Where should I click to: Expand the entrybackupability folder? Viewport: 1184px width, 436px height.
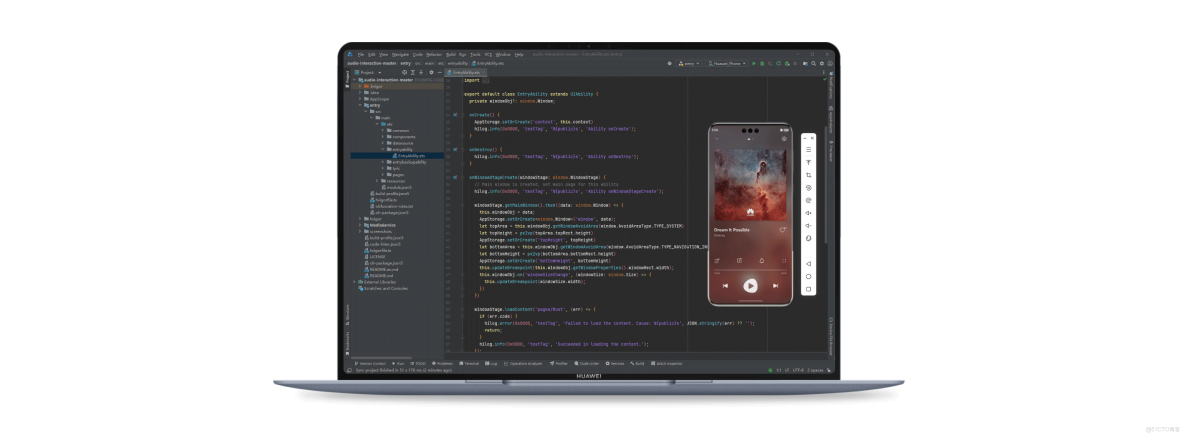pyautogui.click(x=384, y=162)
